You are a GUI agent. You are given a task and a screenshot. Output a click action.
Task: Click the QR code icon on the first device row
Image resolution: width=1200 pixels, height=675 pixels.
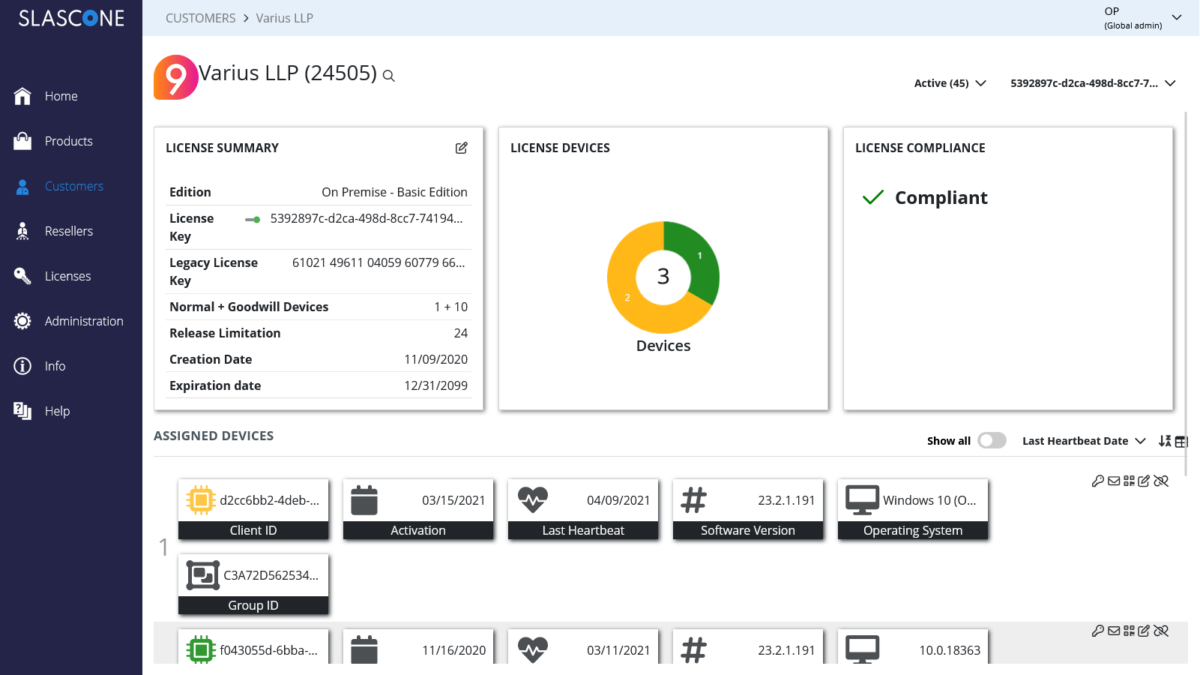[1129, 481]
